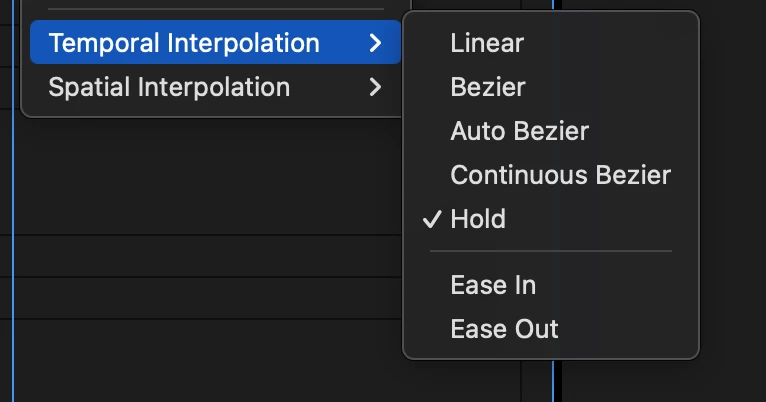Image resolution: width=766 pixels, height=402 pixels.
Task: Set interpolation to Auto Bezier
Action: click(519, 131)
